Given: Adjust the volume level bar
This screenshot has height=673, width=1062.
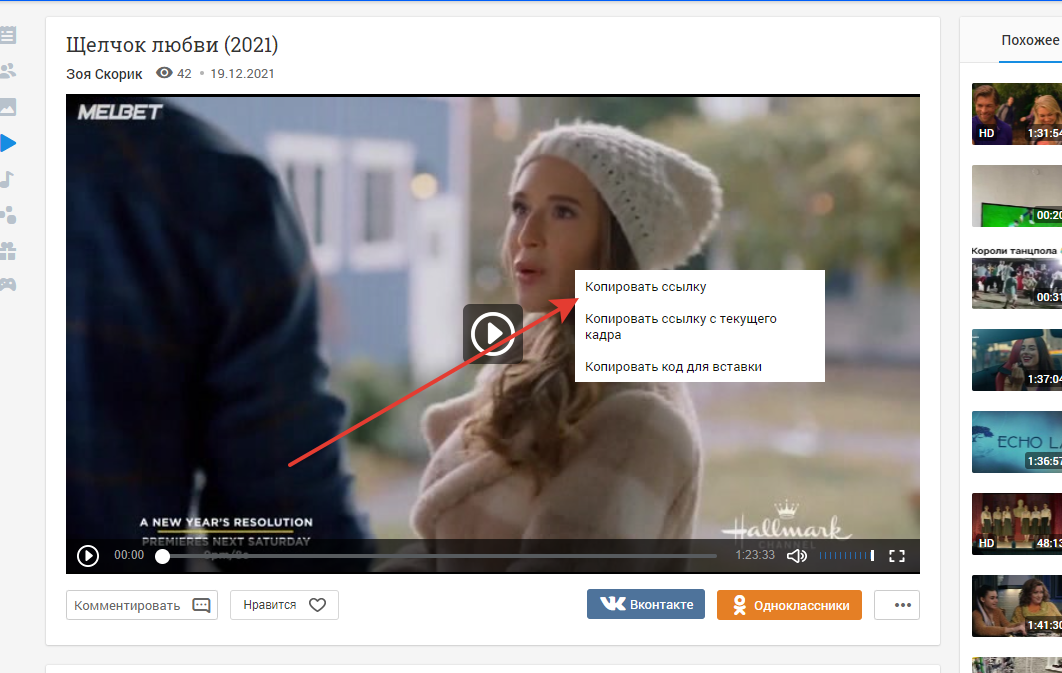Looking at the screenshot, I should coord(847,556).
